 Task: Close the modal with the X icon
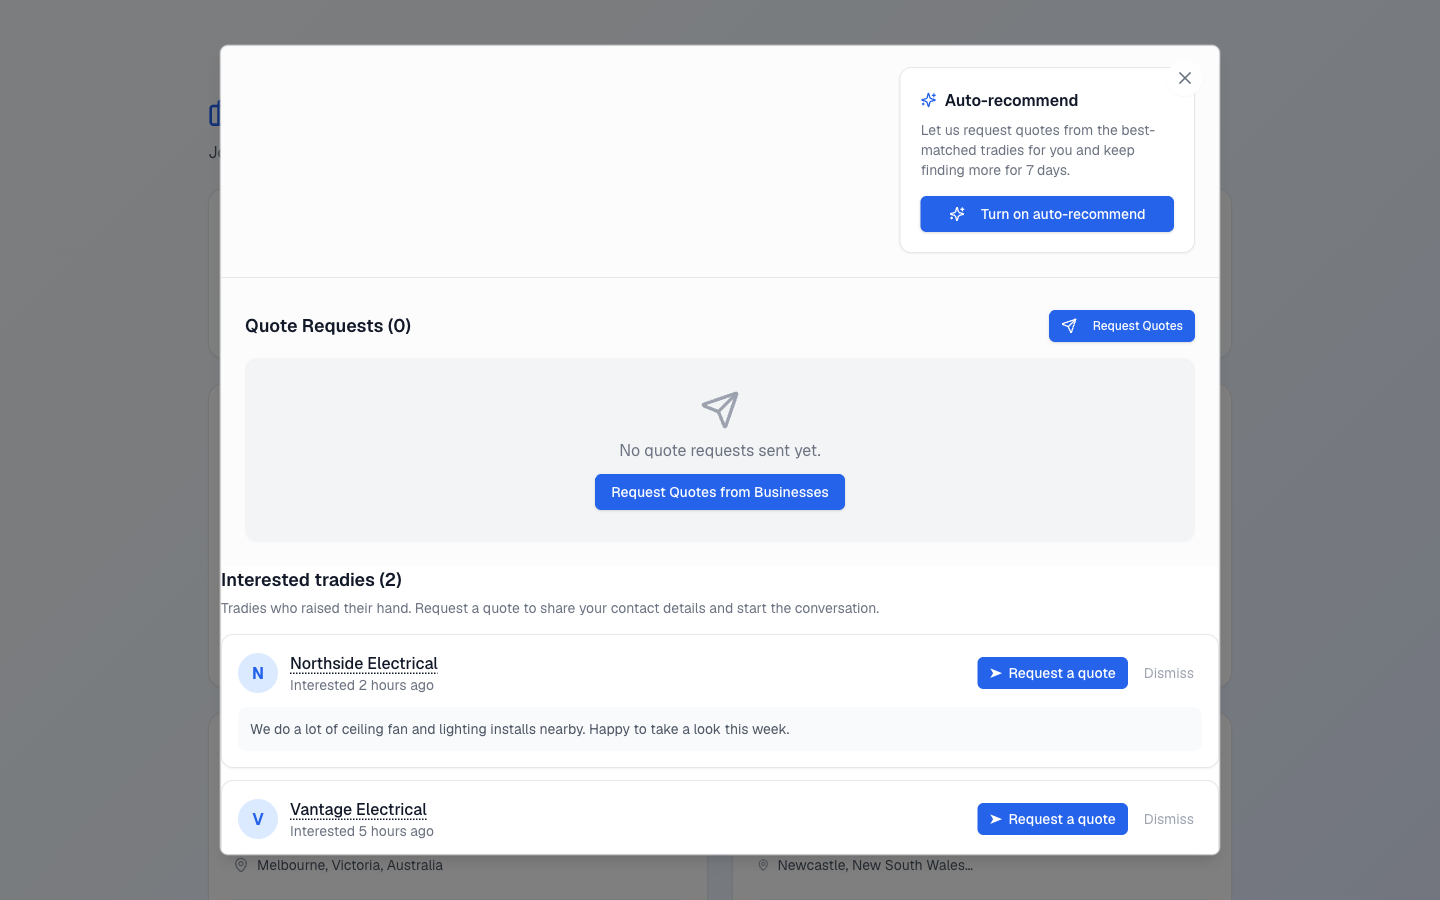(1185, 78)
